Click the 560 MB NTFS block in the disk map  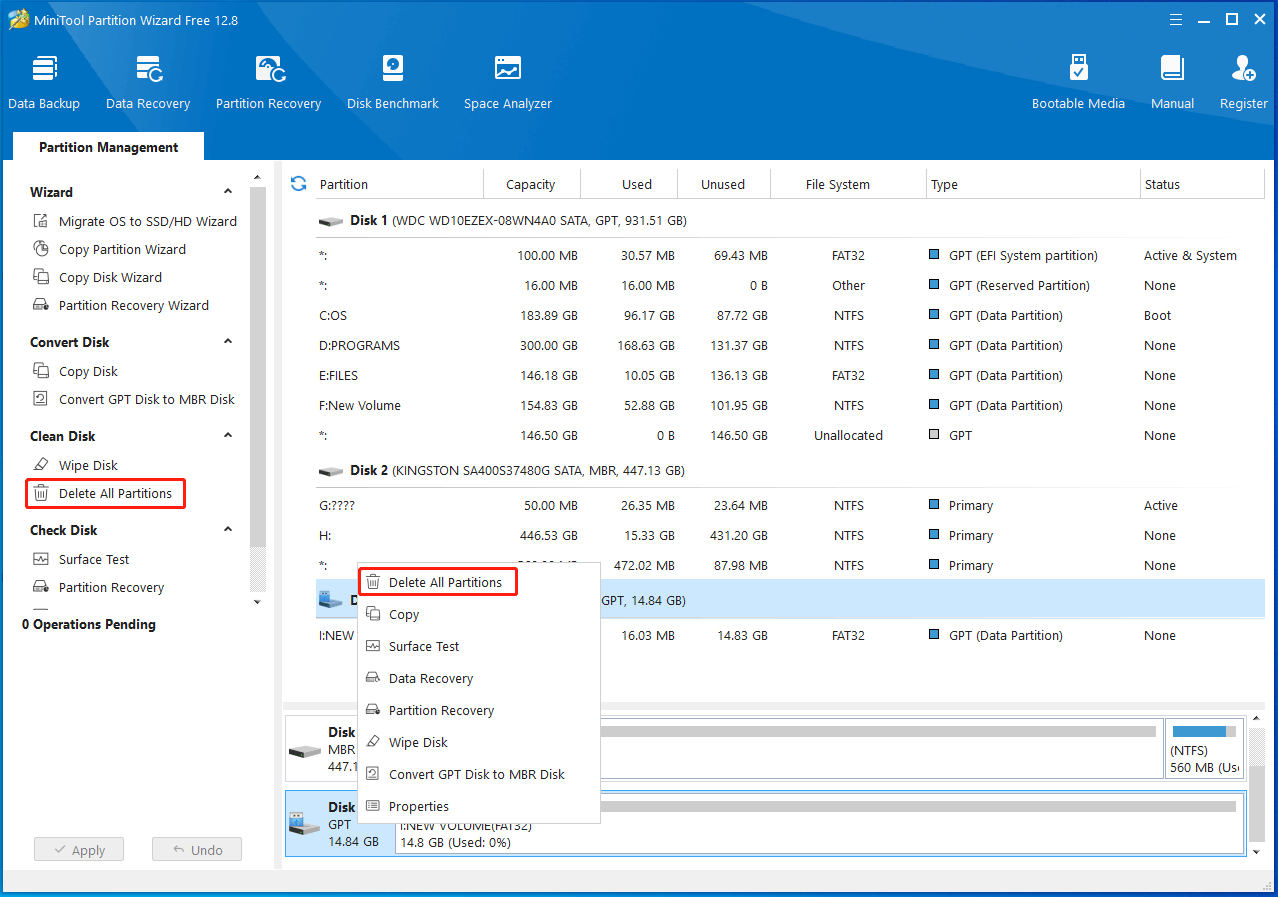(1204, 748)
